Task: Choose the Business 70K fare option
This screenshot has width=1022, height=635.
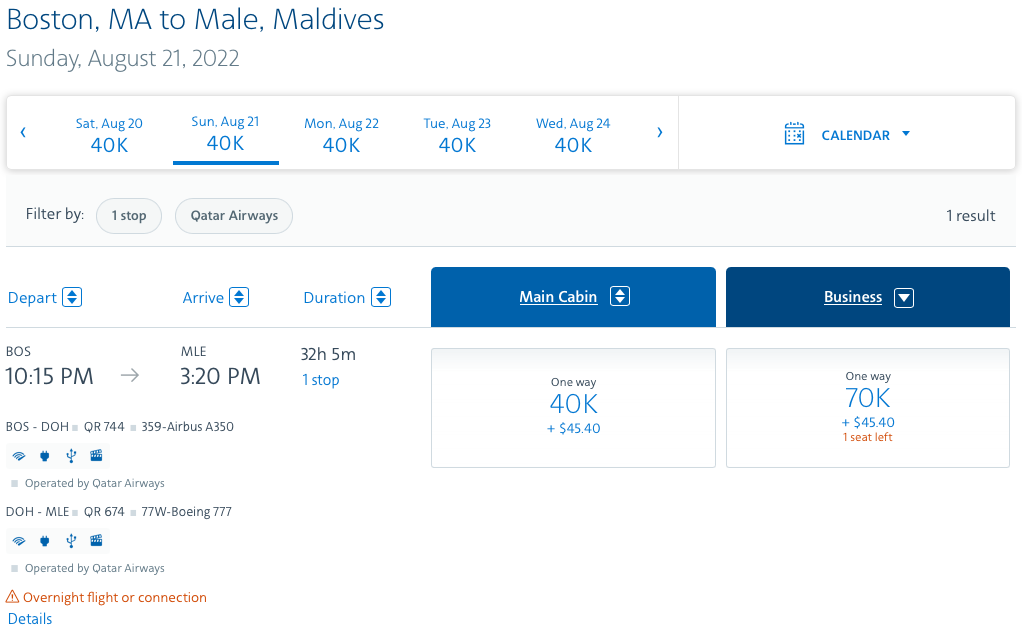Action: click(867, 407)
